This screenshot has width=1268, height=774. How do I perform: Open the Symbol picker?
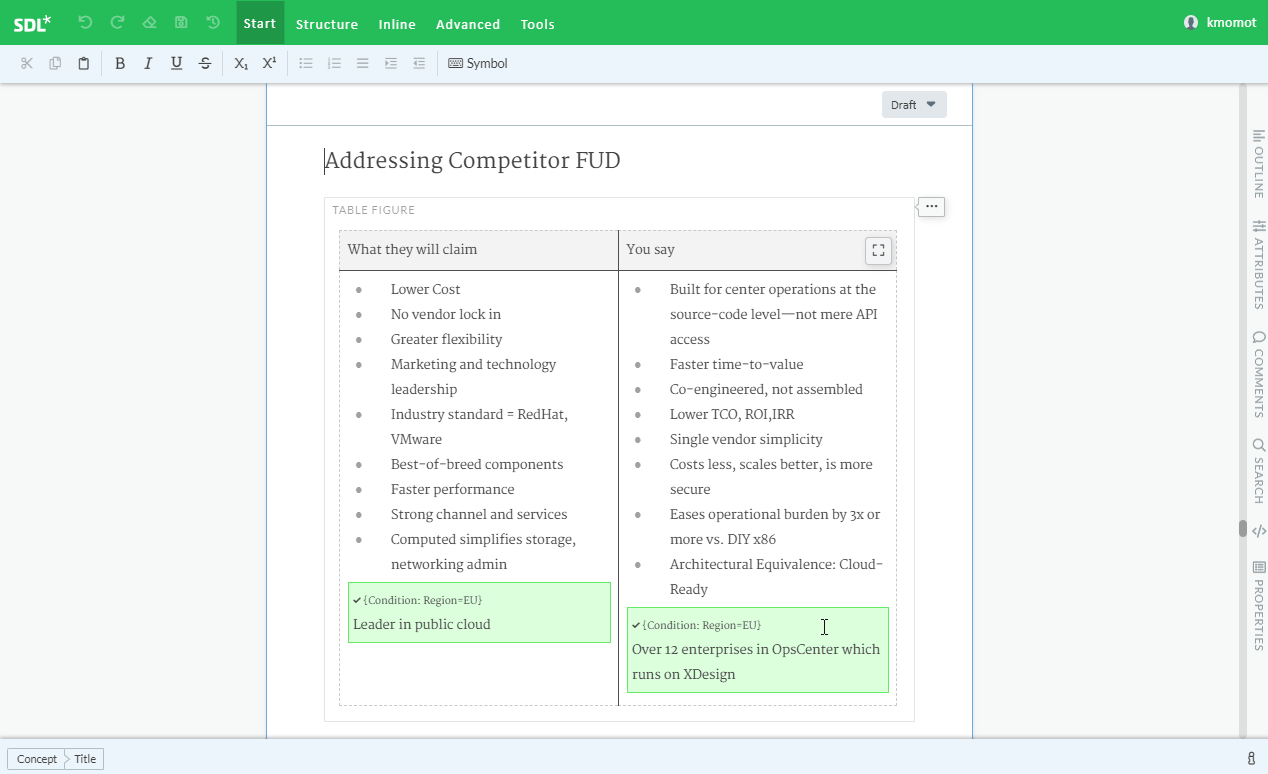478,63
